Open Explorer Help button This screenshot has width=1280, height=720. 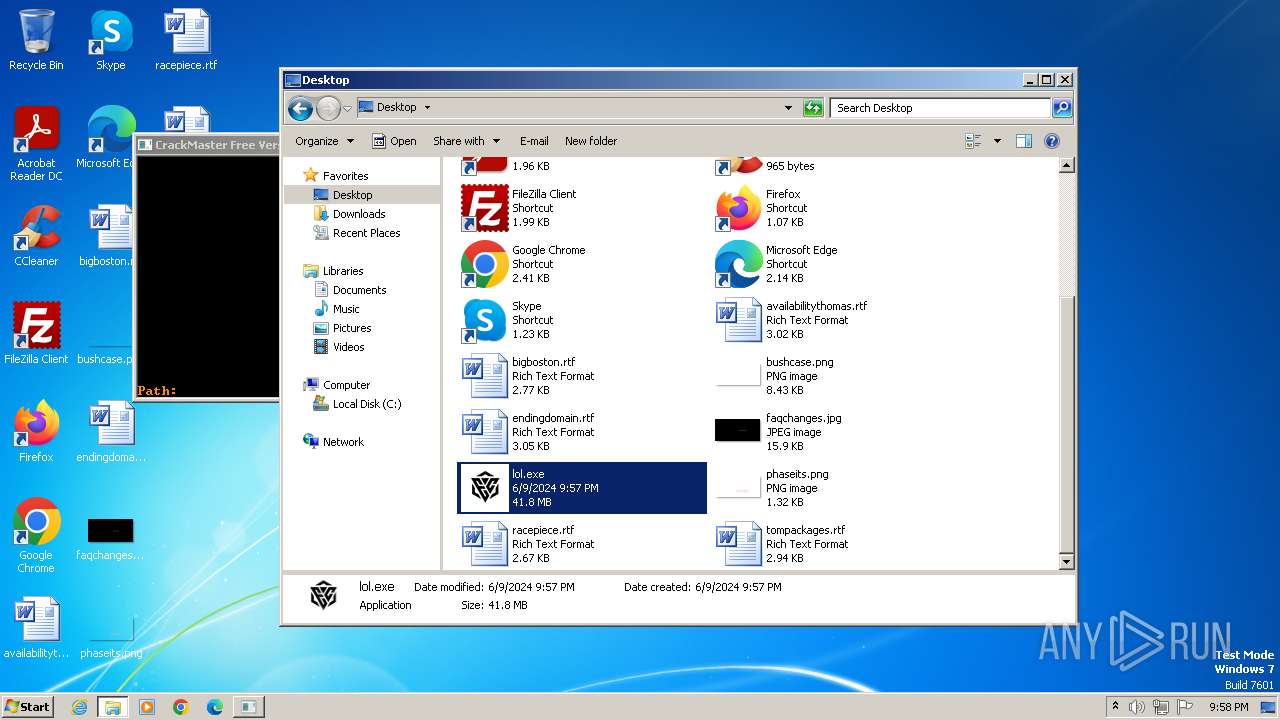1052,141
